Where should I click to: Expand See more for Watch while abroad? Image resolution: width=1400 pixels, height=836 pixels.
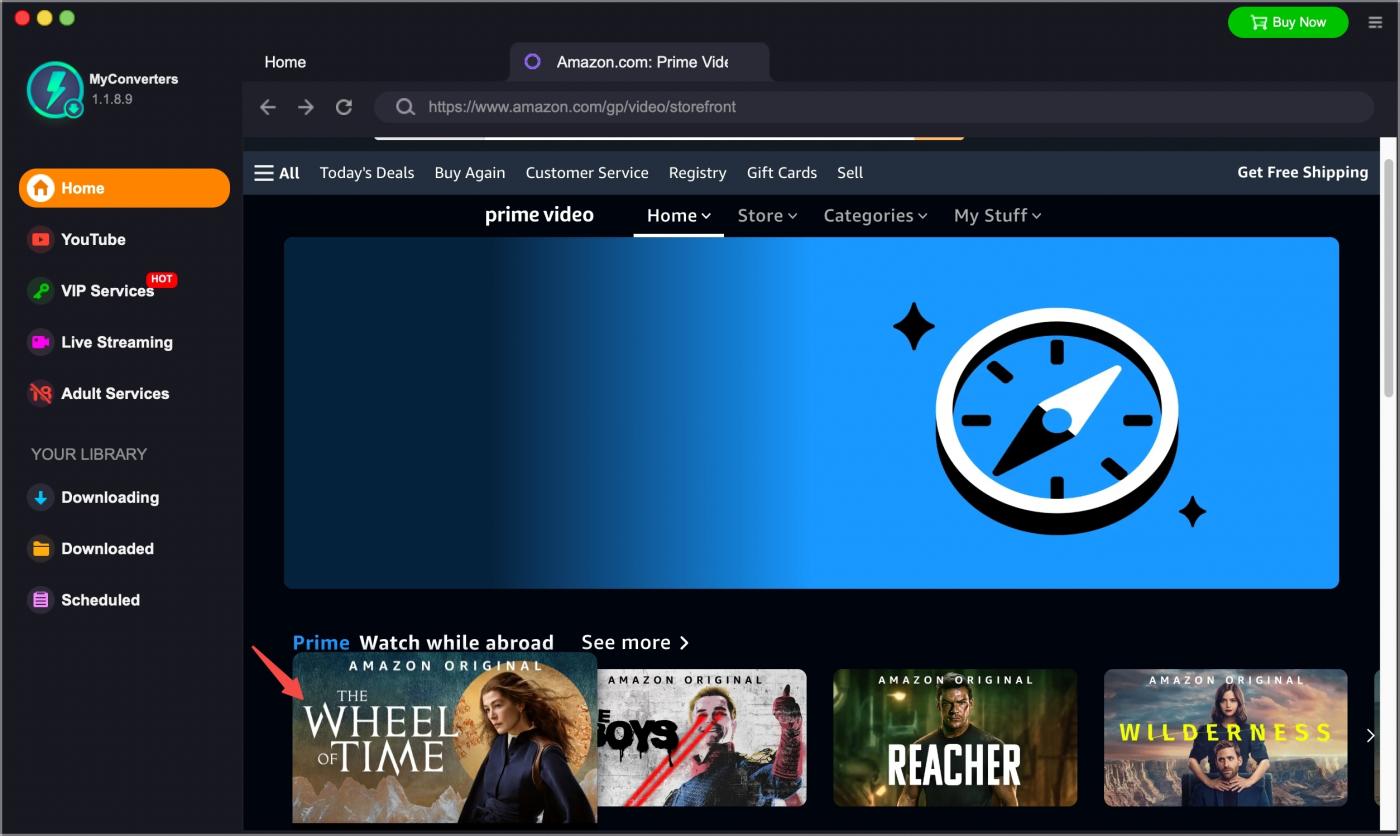(635, 642)
